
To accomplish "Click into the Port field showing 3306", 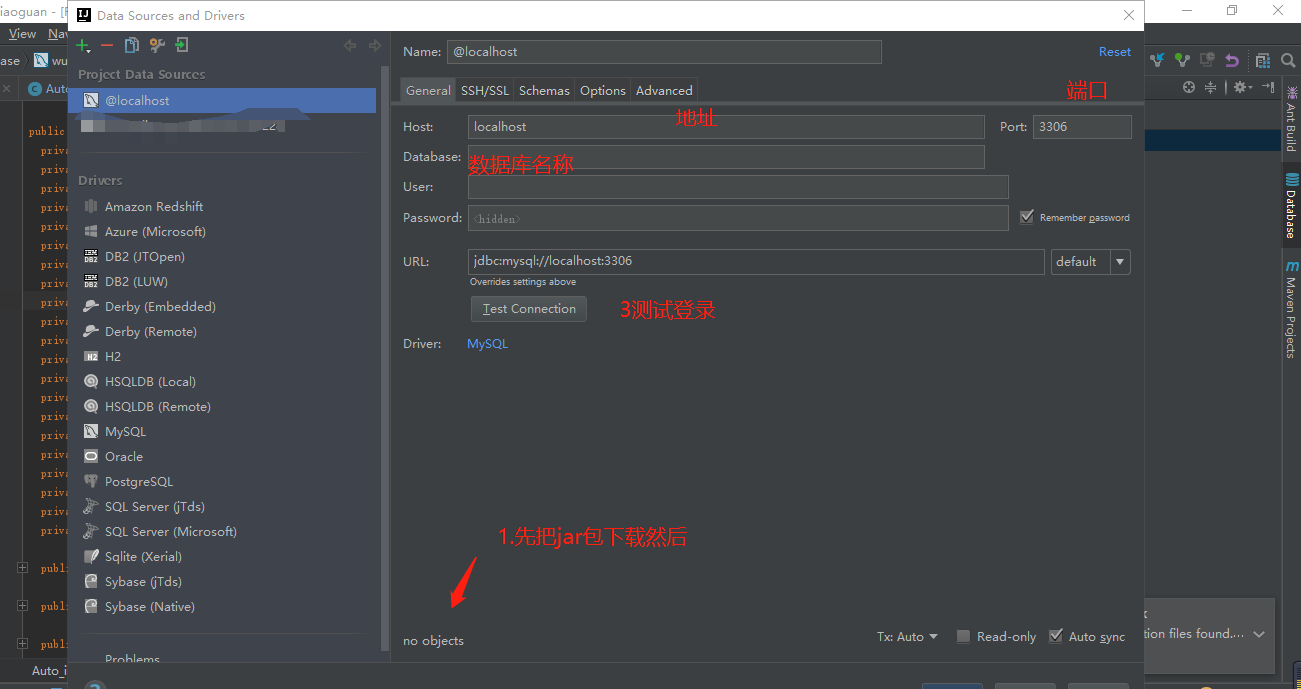I will coord(1082,127).
